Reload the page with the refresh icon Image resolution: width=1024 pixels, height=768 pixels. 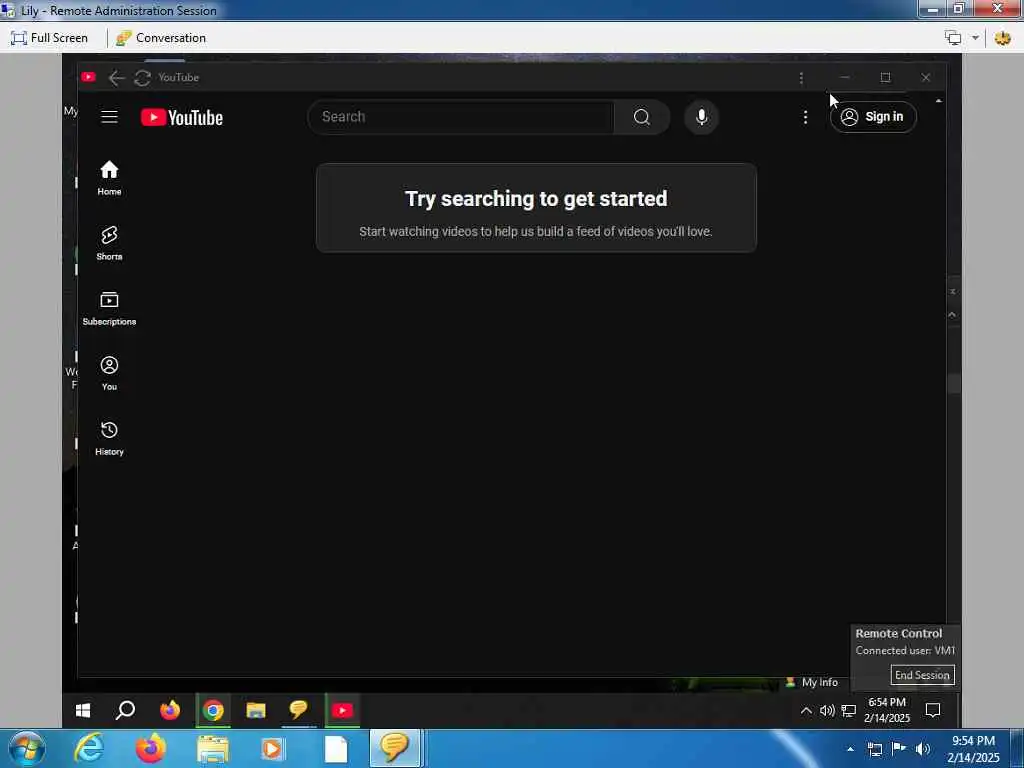point(142,78)
